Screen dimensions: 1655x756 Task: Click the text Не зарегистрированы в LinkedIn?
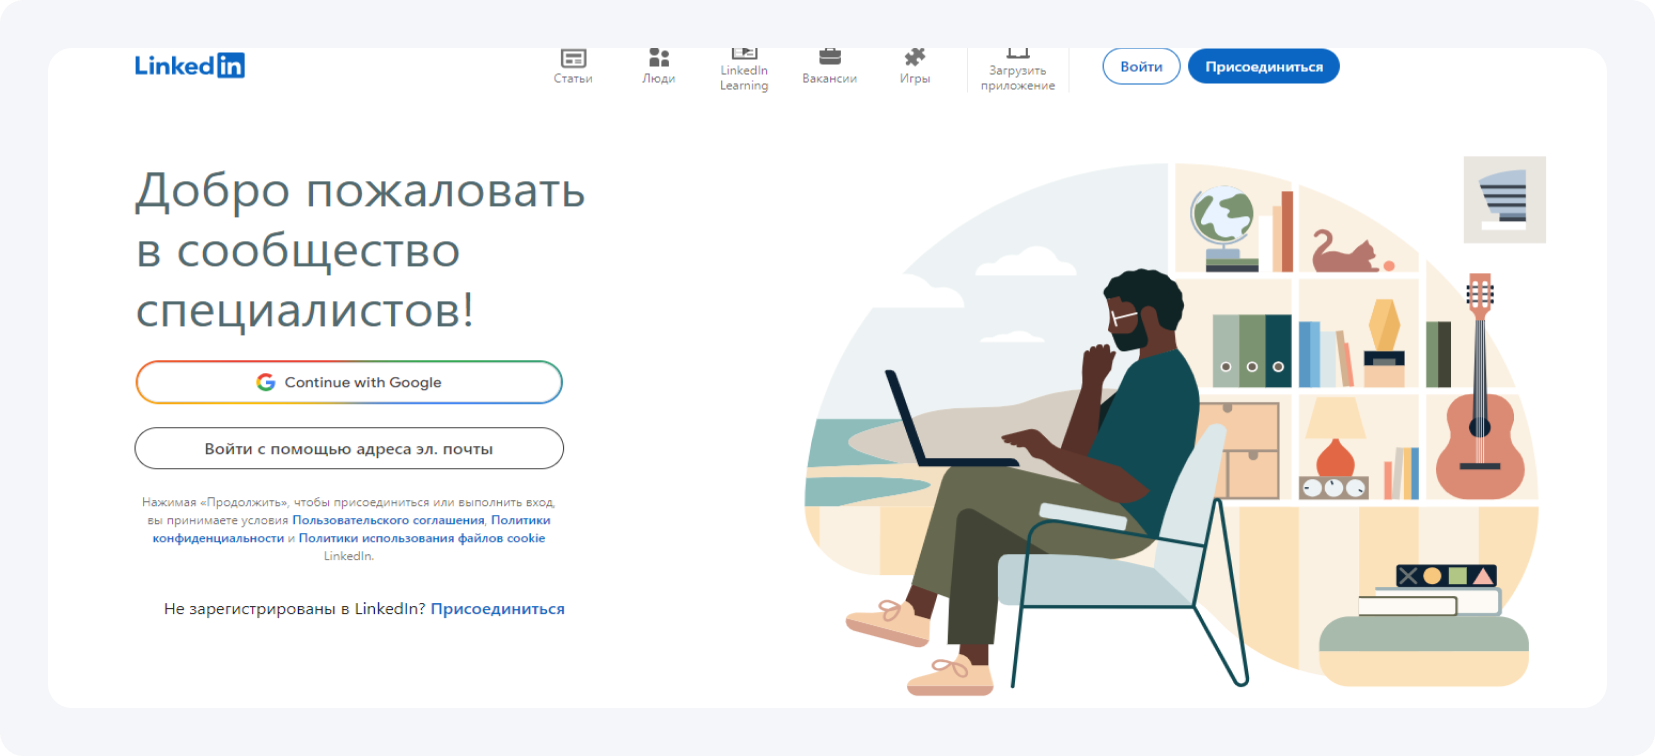tap(295, 608)
